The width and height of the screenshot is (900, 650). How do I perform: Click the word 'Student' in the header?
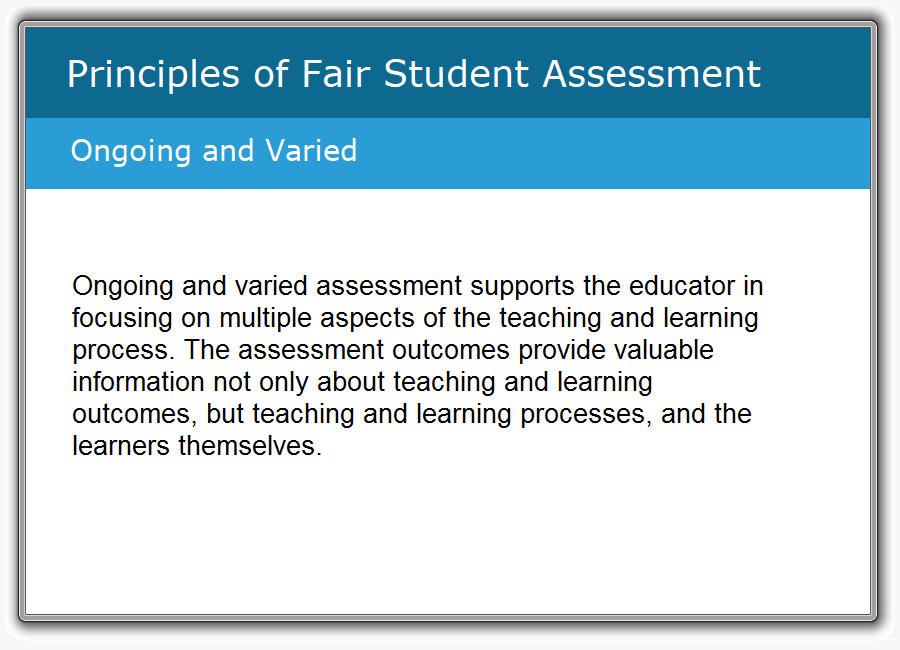coord(456,74)
